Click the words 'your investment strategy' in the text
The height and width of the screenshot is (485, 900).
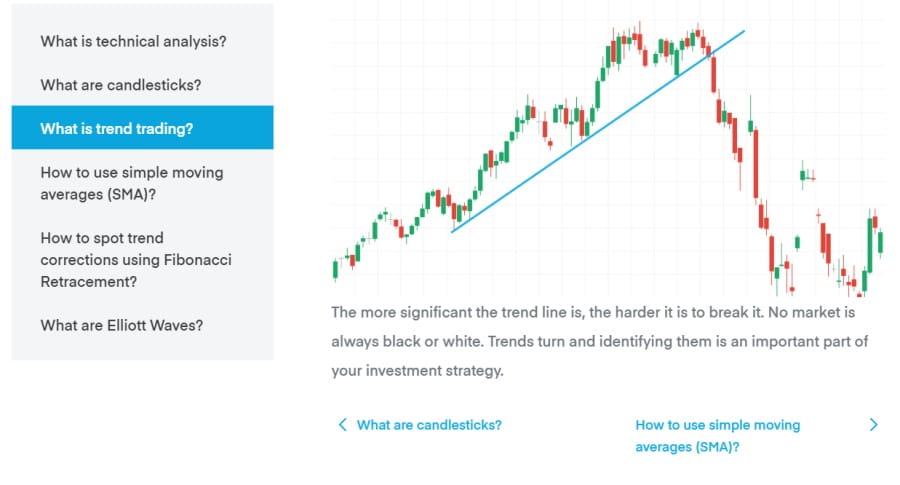pos(417,371)
